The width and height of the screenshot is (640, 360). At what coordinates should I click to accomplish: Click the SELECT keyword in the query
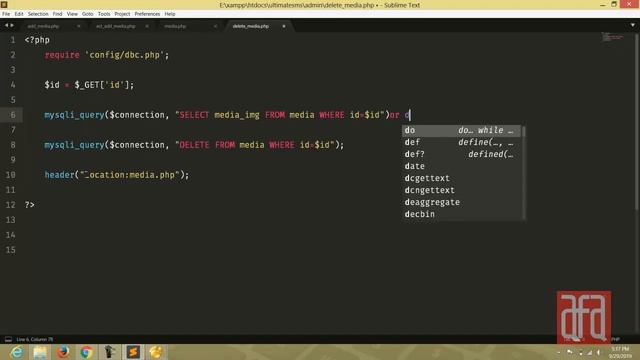click(194, 115)
